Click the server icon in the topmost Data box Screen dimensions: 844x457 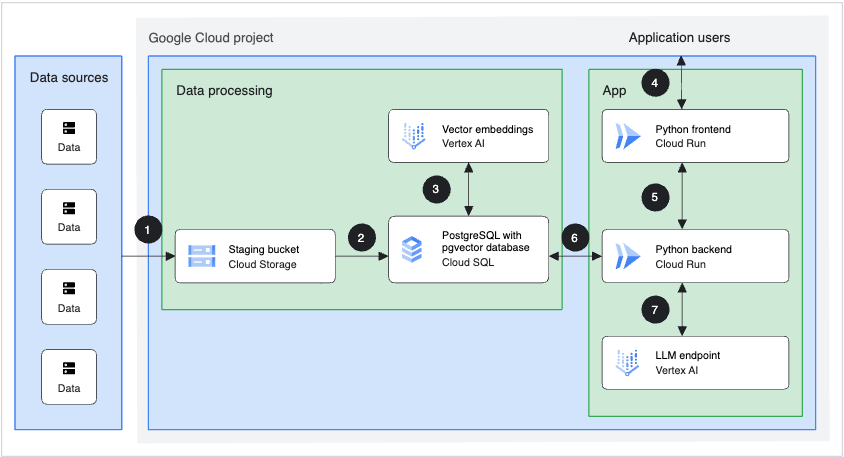pos(69,128)
